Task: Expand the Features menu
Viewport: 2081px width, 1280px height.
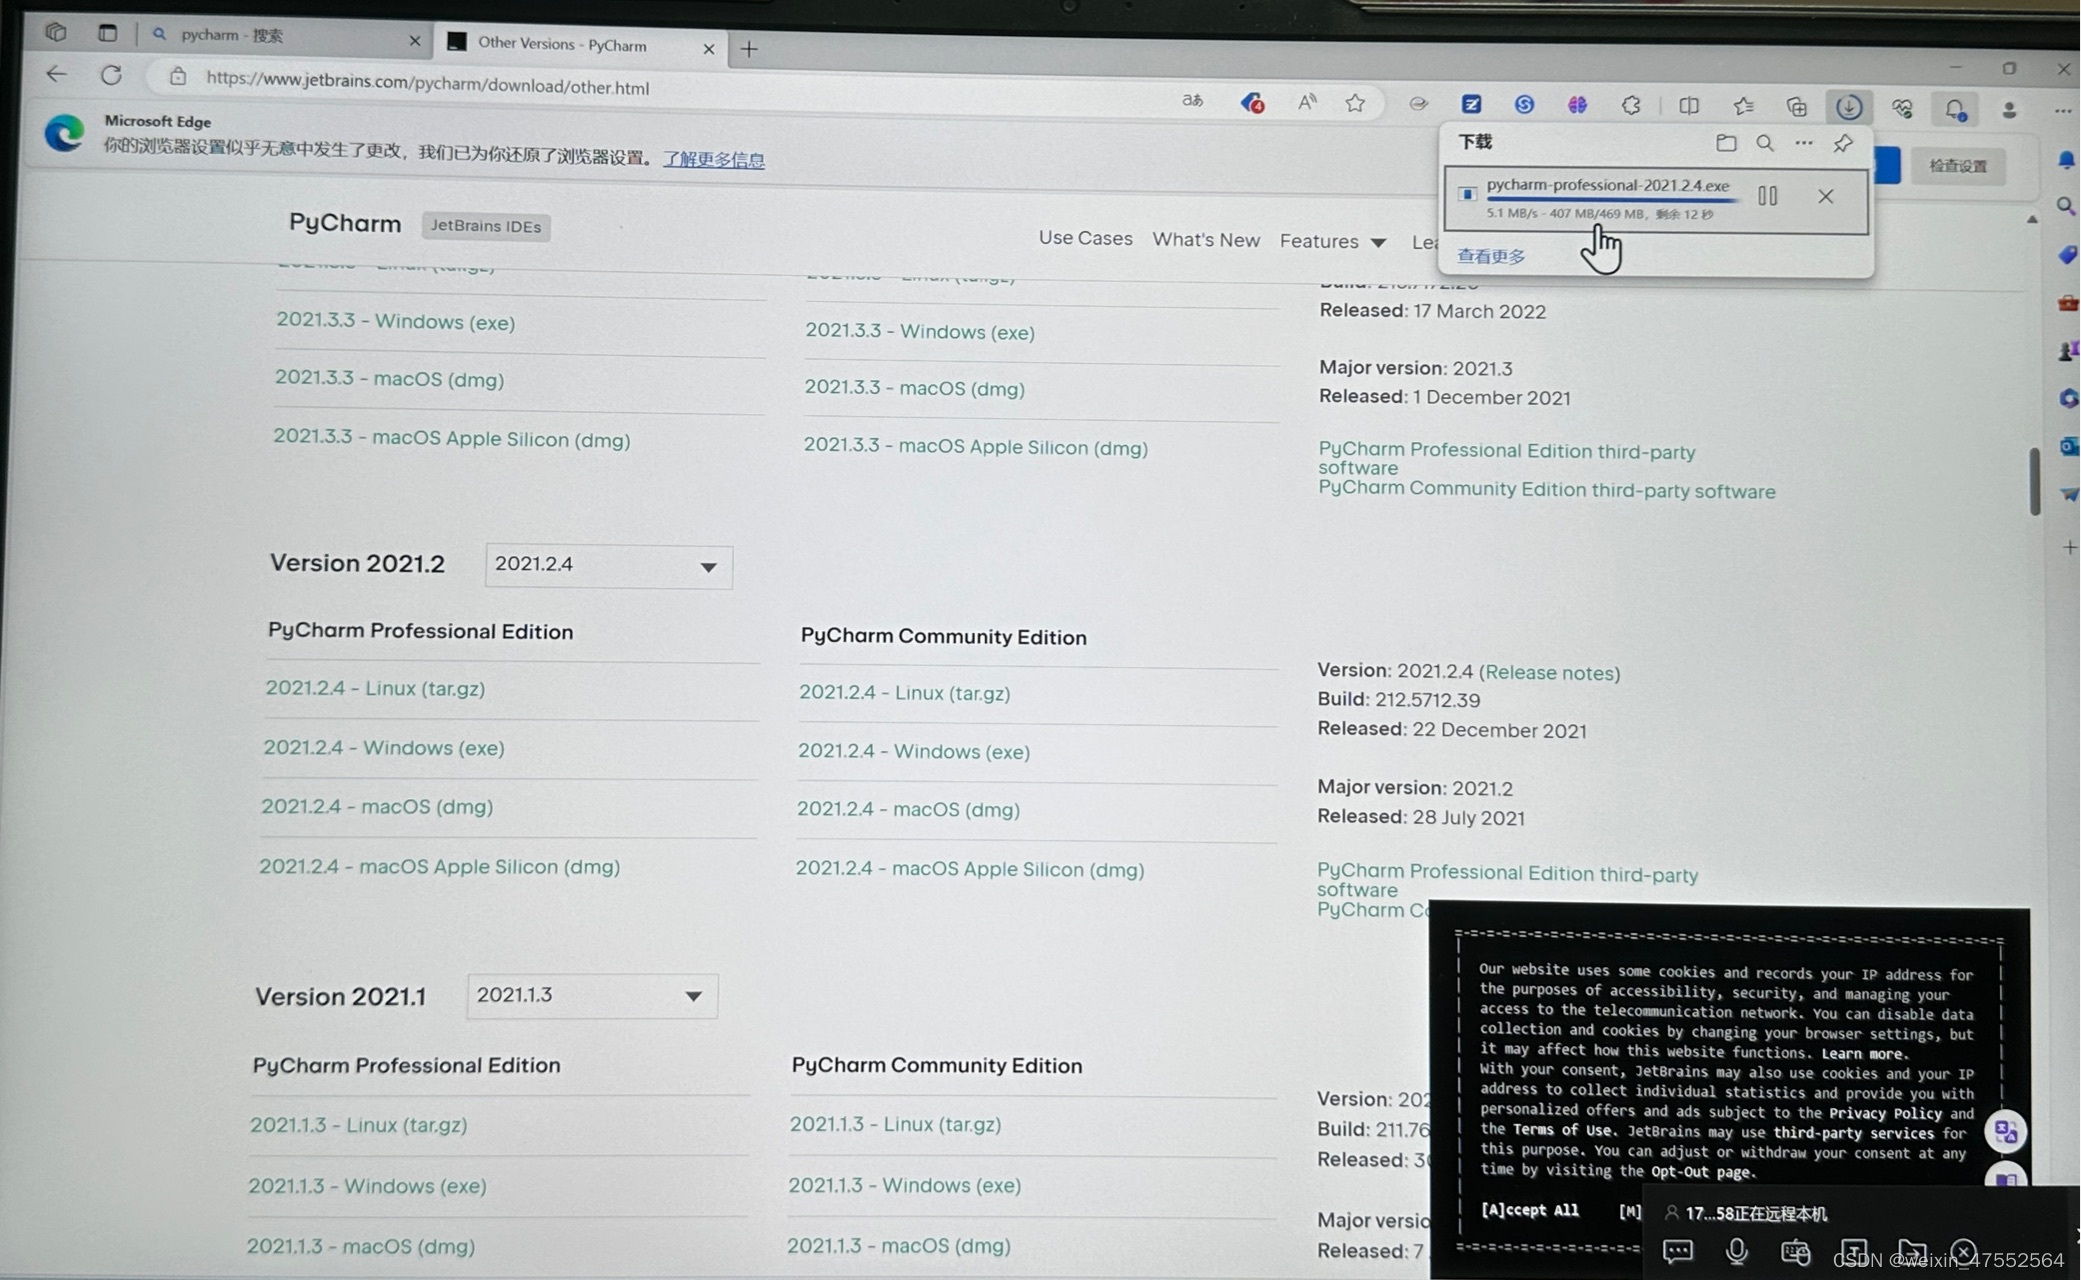Action: 1332,241
